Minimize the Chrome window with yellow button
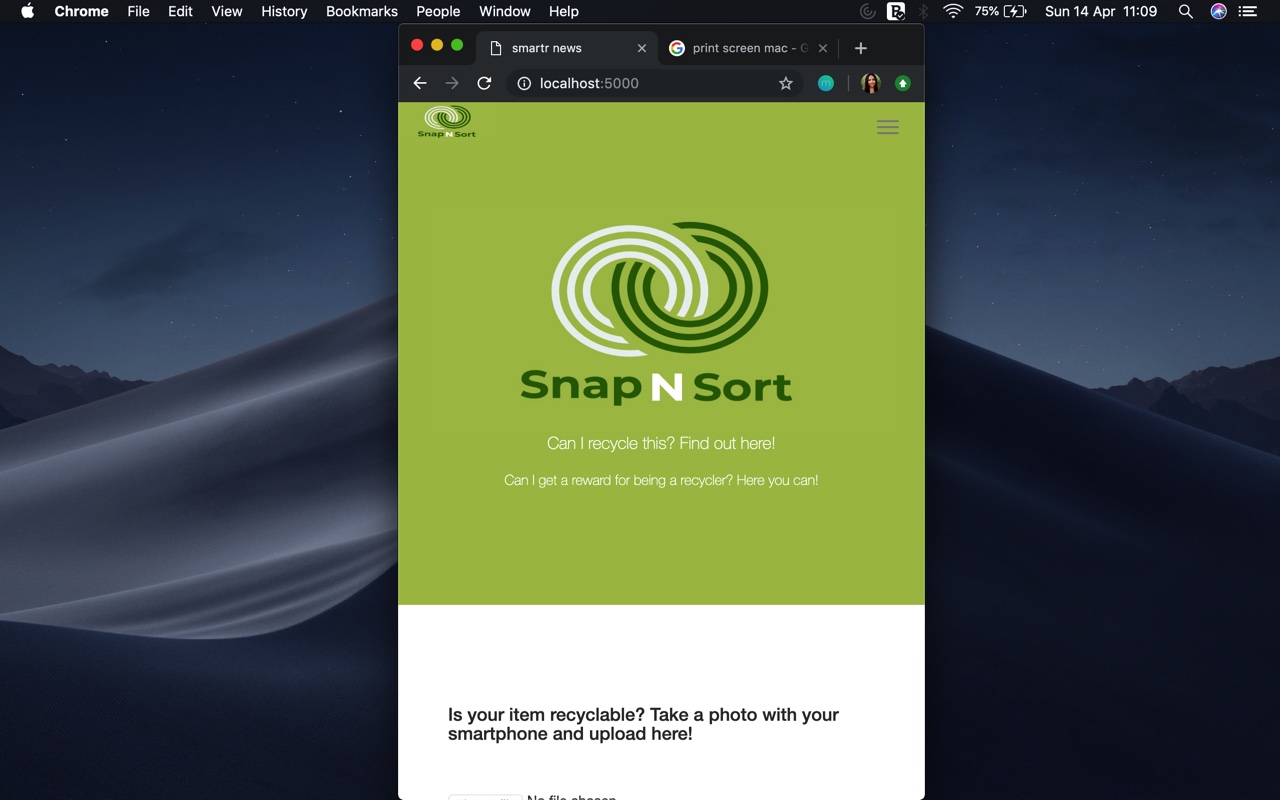This screenshot has height=800, width=1280. coord(437,45)
